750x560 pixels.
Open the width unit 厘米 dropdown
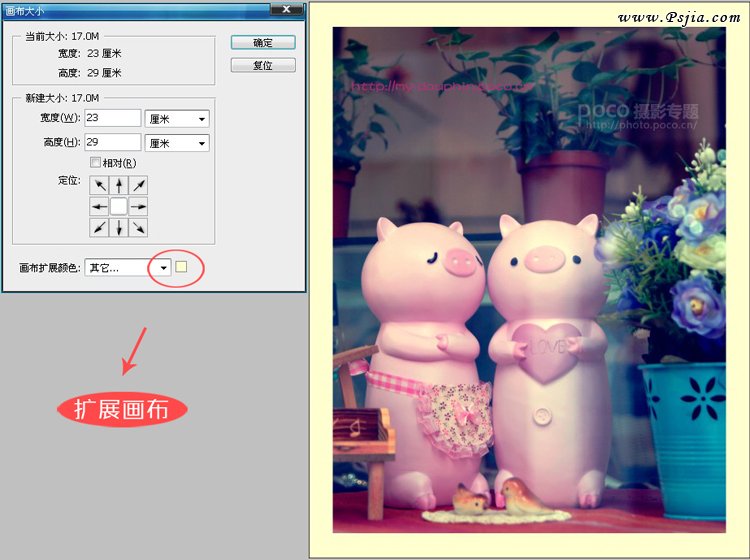point(177,119)
